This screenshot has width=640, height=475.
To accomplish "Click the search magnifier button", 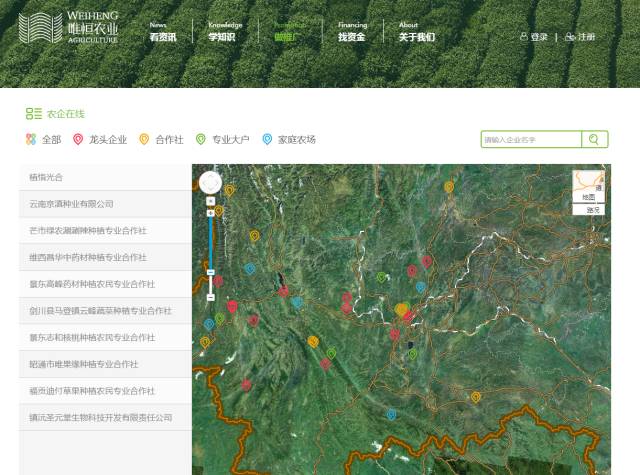I will tap(595, 140).
